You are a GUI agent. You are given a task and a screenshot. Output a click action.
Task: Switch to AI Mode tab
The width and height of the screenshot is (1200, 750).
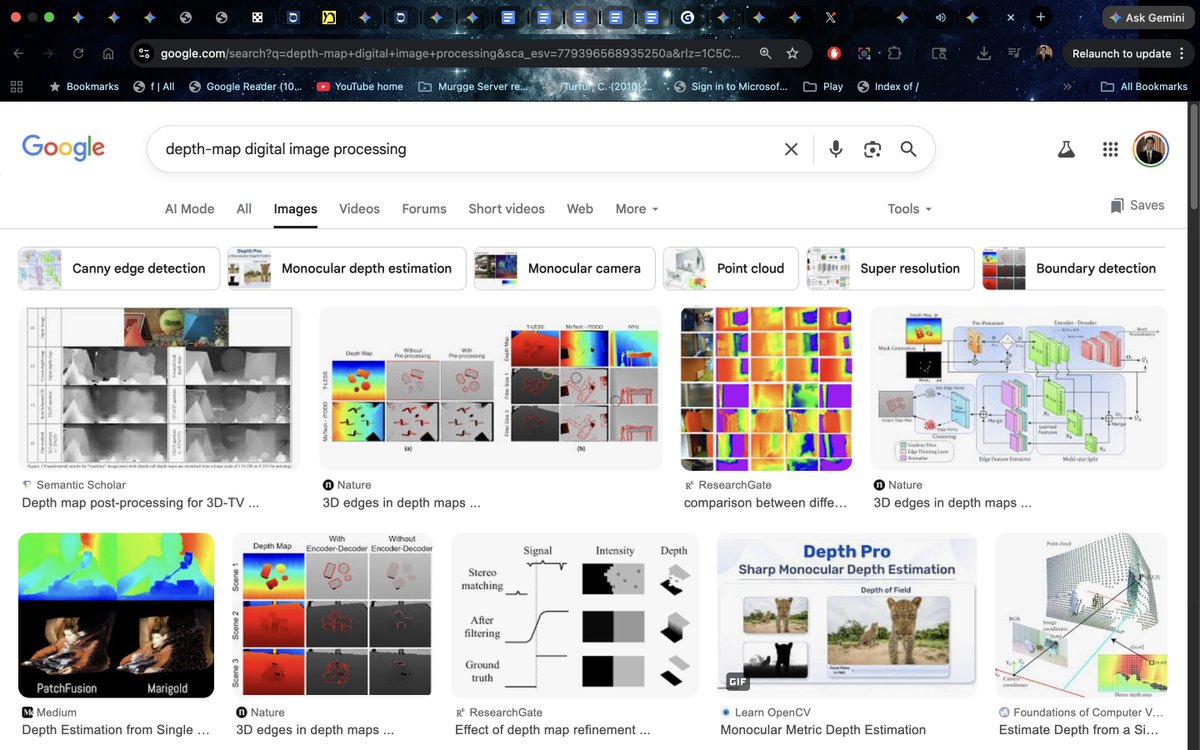click(x=190, y=208)
